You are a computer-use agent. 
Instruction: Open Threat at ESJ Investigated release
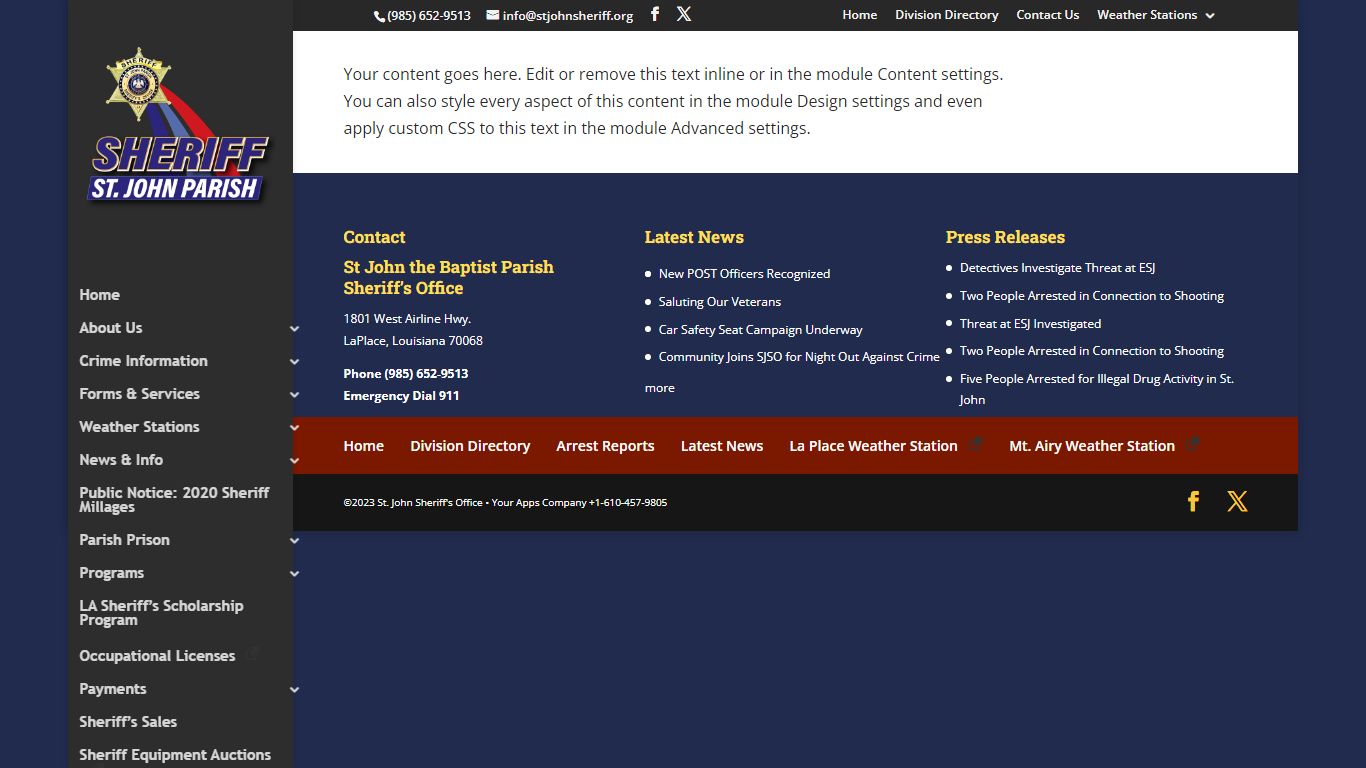click(x=1030, y=324)
